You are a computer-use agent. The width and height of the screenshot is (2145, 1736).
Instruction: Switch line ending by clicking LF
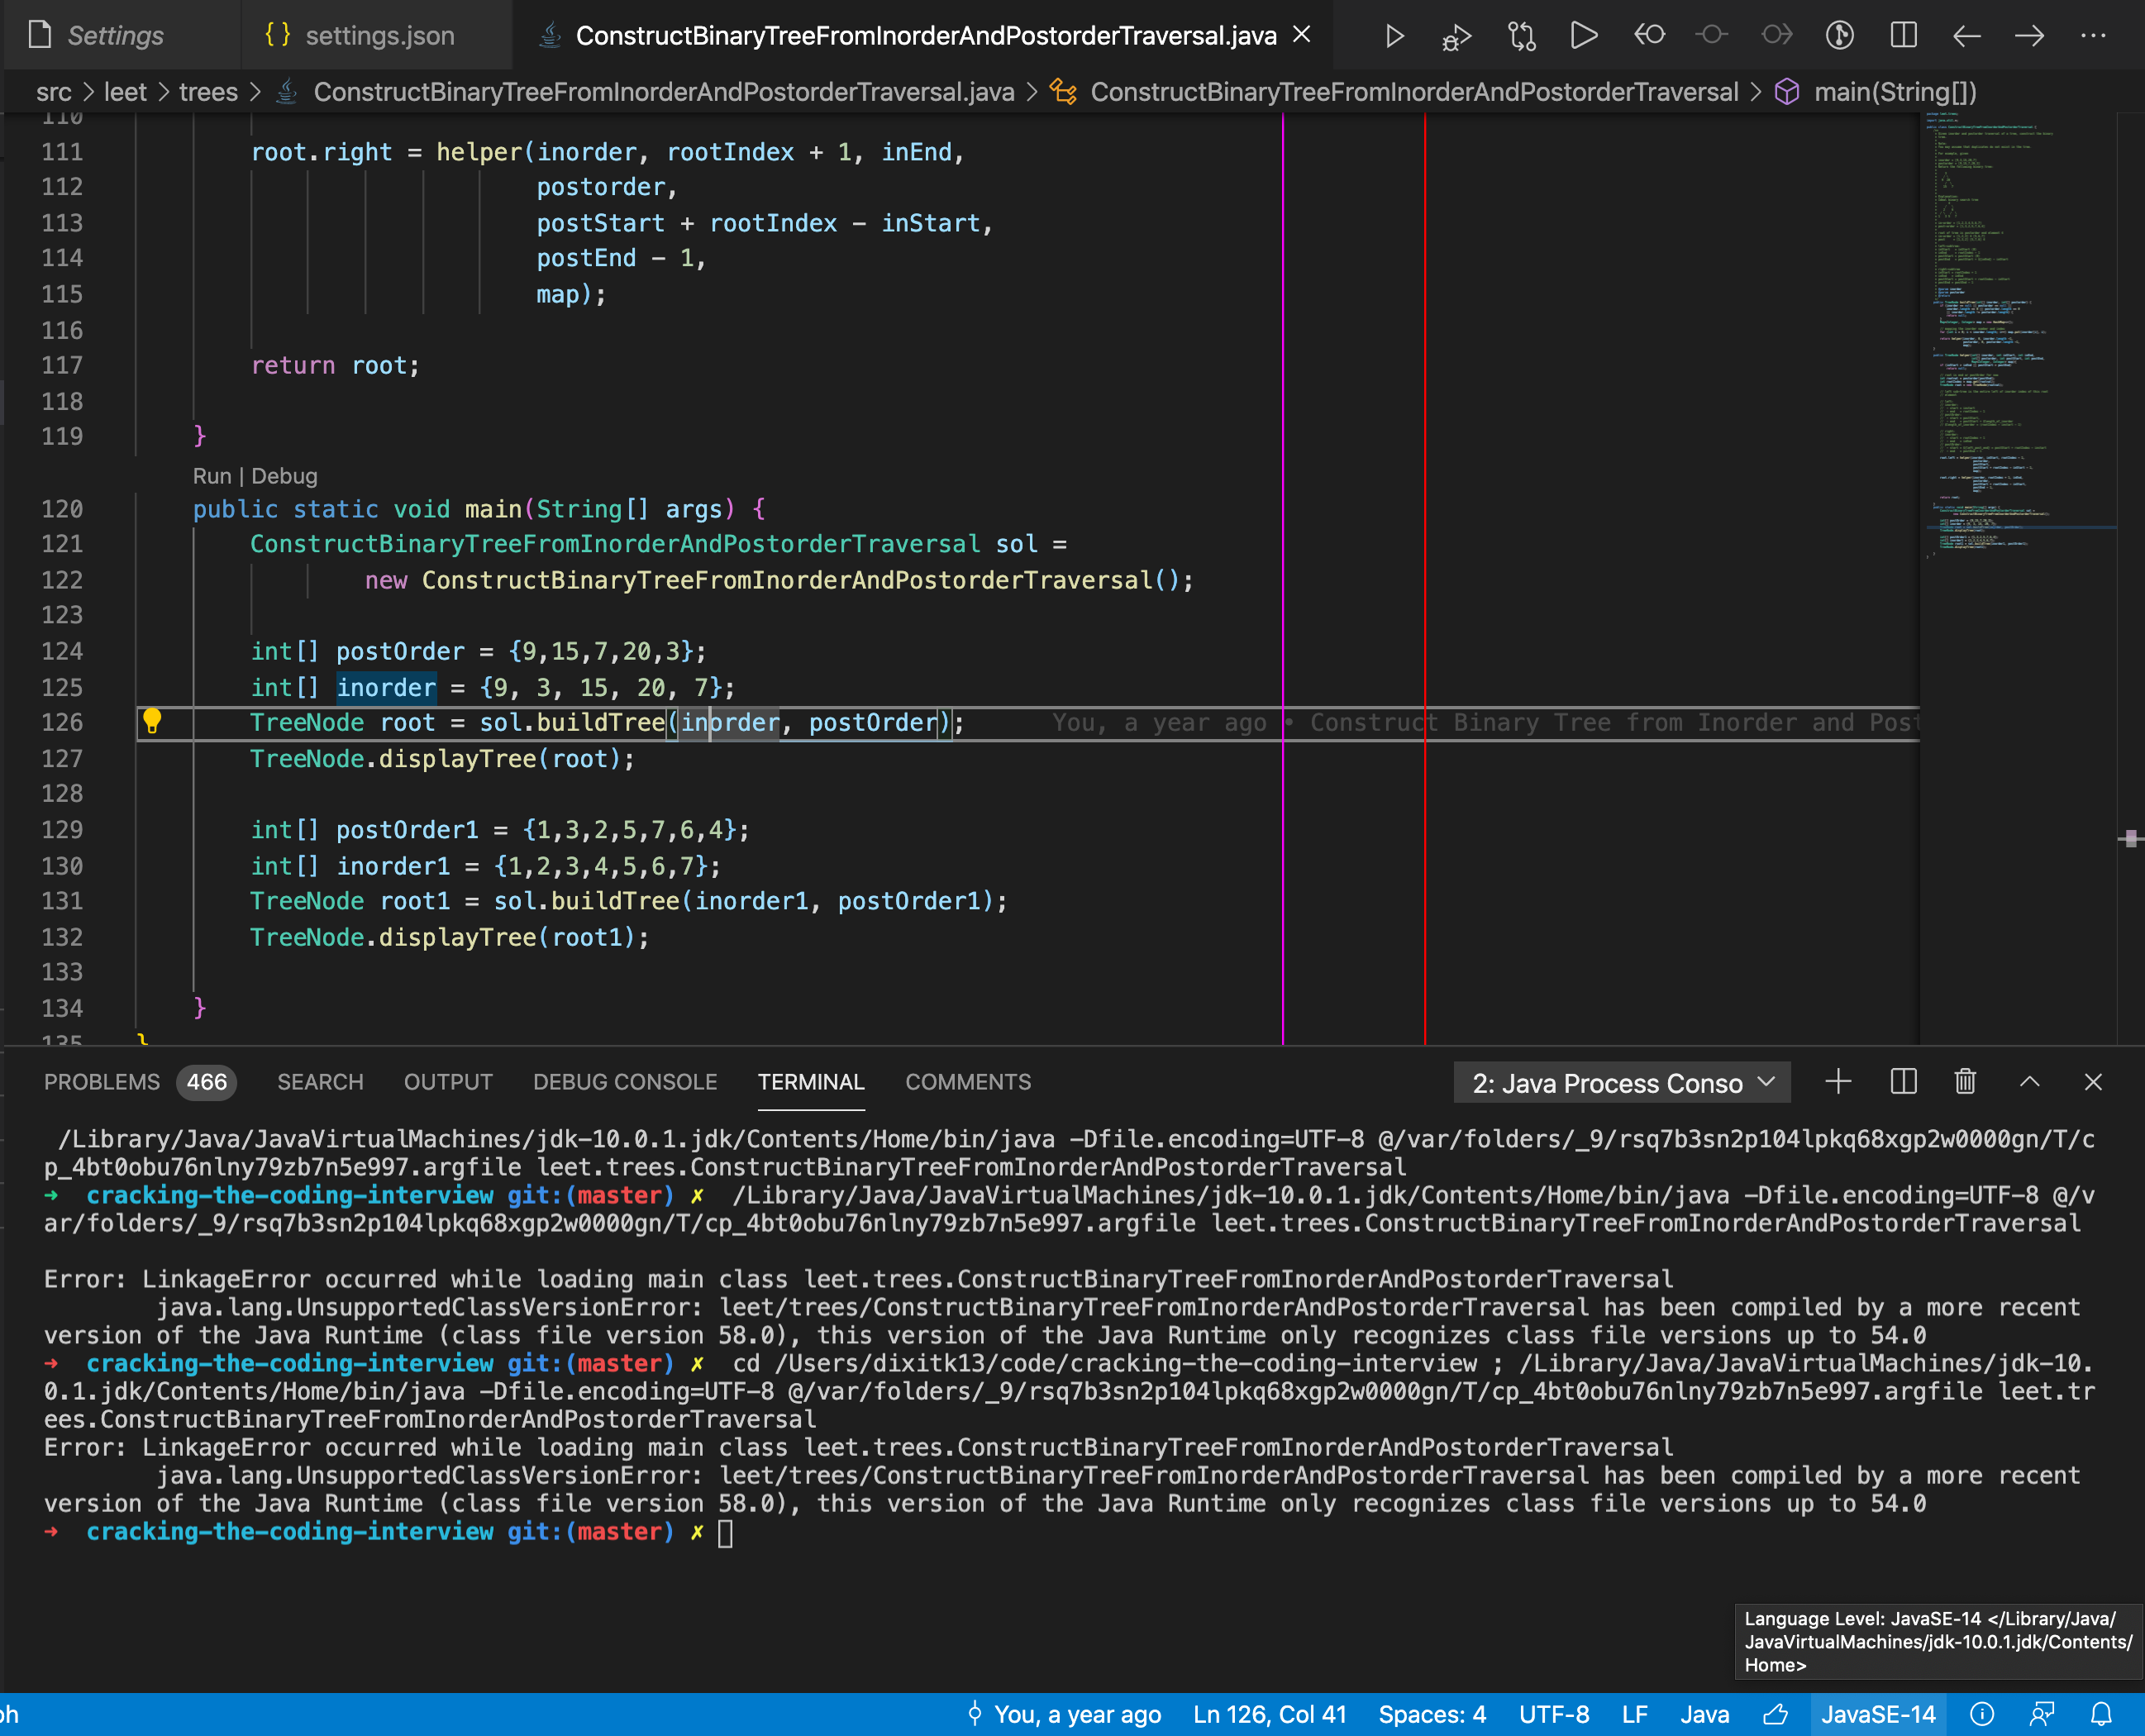pyautogui.click(x=1634, y=1714)
